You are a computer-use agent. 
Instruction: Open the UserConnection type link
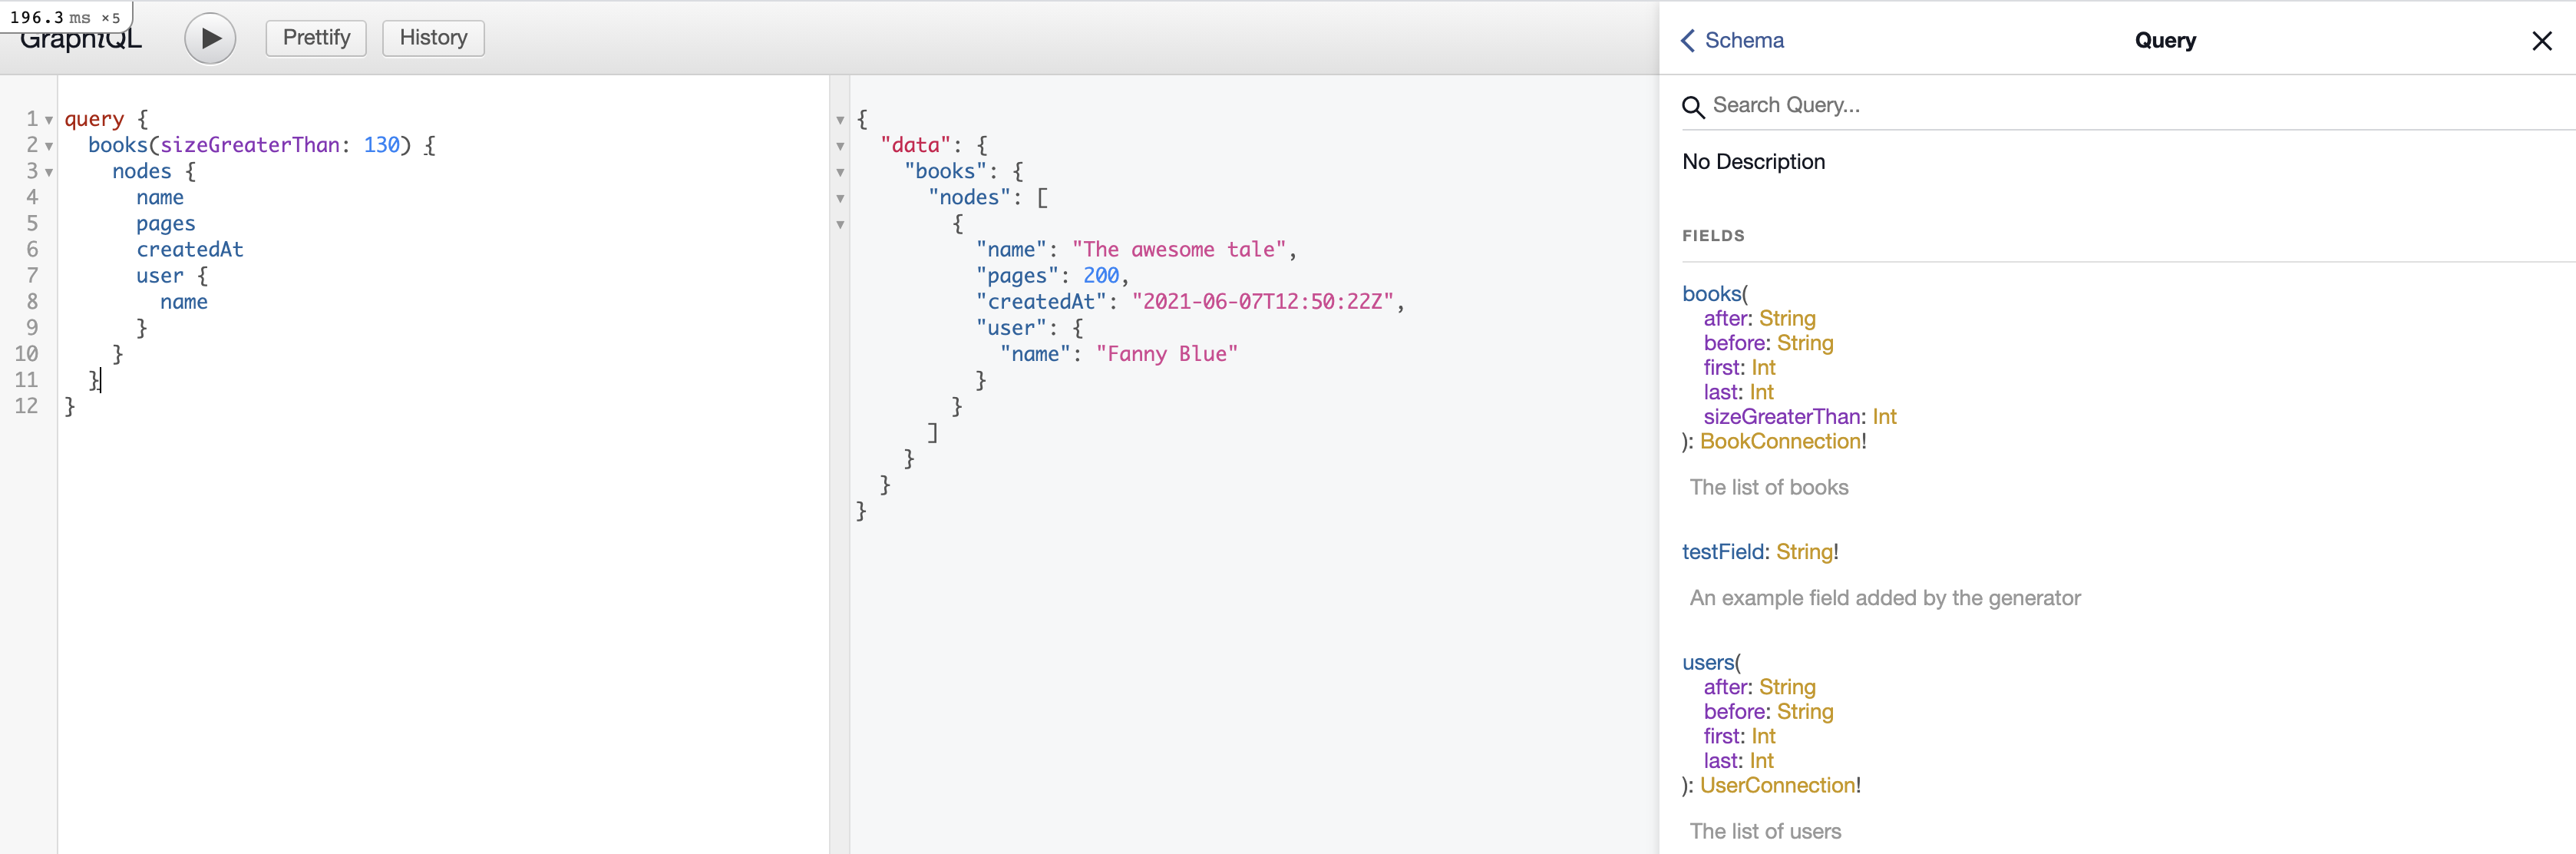pos(1777,785)
